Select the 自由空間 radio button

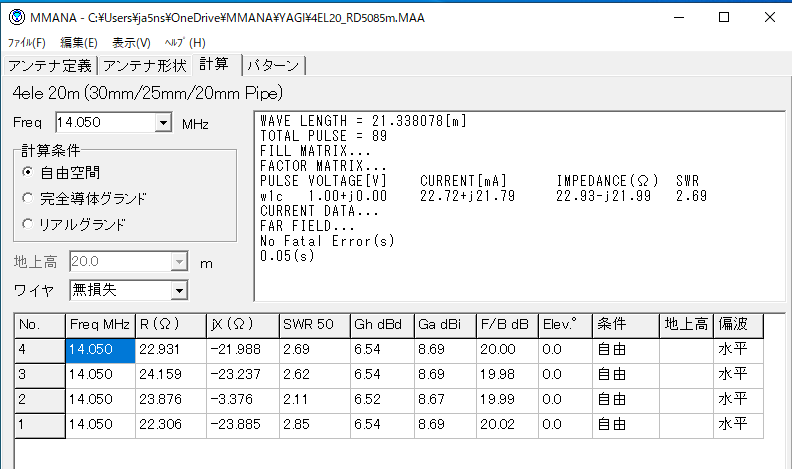(x=28, y=172)
